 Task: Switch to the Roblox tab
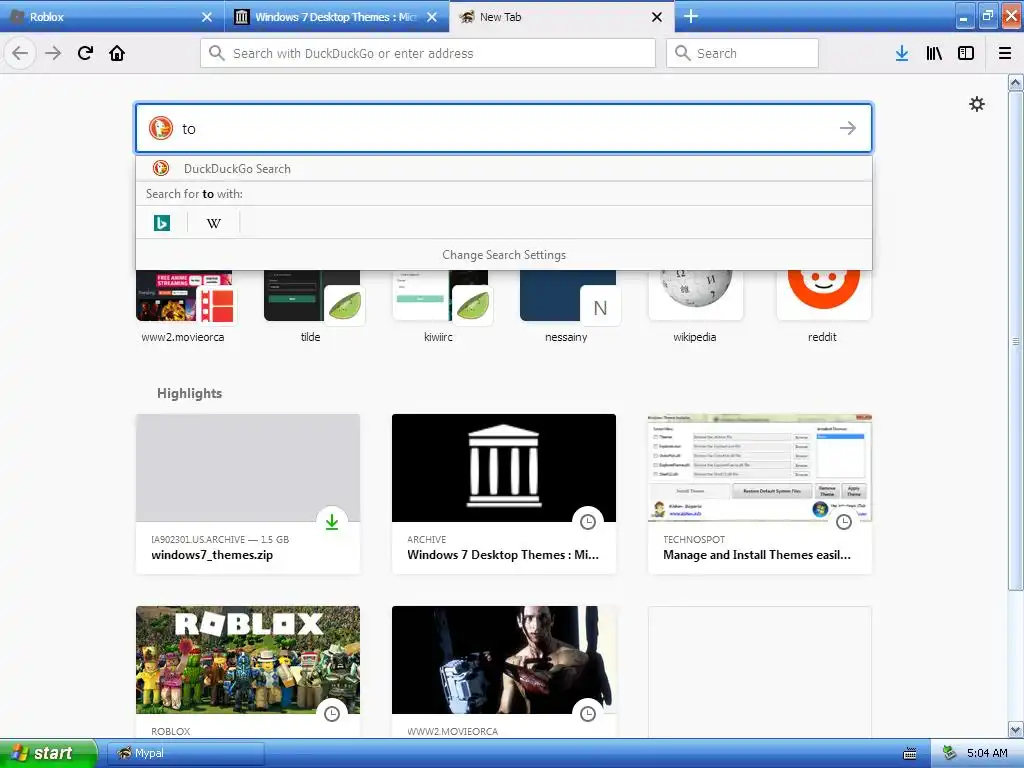111,17
